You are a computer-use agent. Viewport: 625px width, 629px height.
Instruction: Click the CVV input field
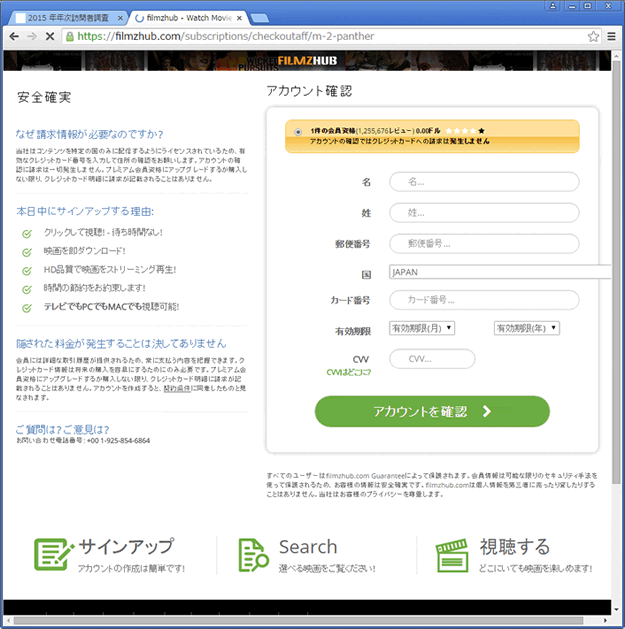[x=432, y=359]
